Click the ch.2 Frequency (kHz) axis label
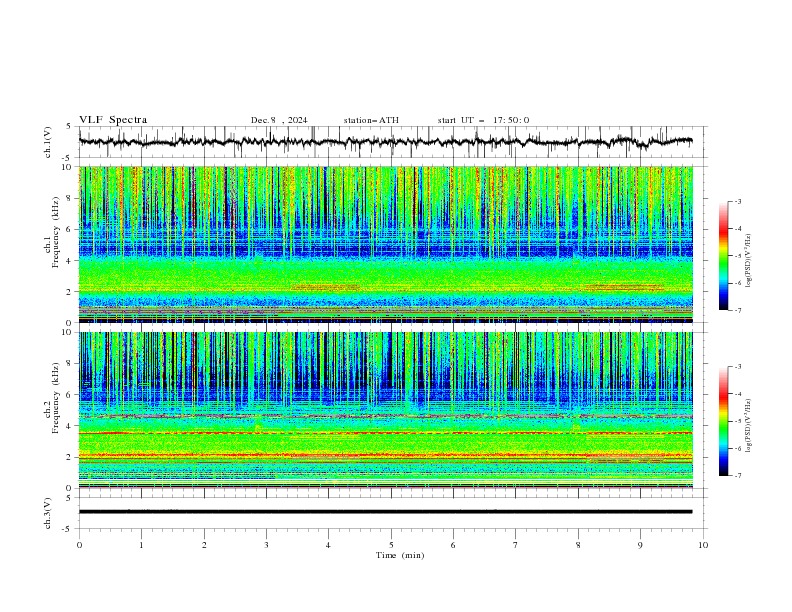Viewport: 792px width, 612px height. (x=52, y=398)
